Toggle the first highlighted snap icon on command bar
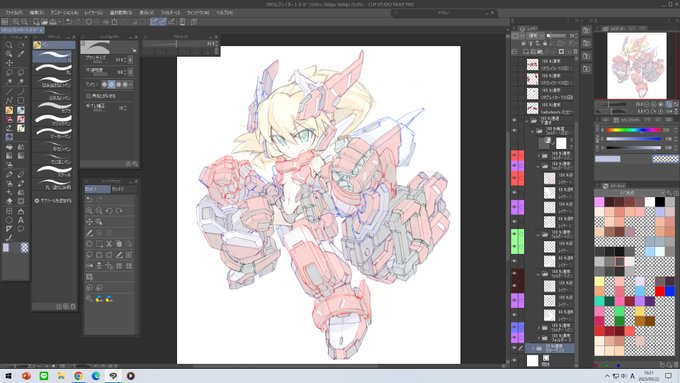Image resolution: width=680 pixels, height=383 pixels. pyautogui.click(x=154, y=22)
